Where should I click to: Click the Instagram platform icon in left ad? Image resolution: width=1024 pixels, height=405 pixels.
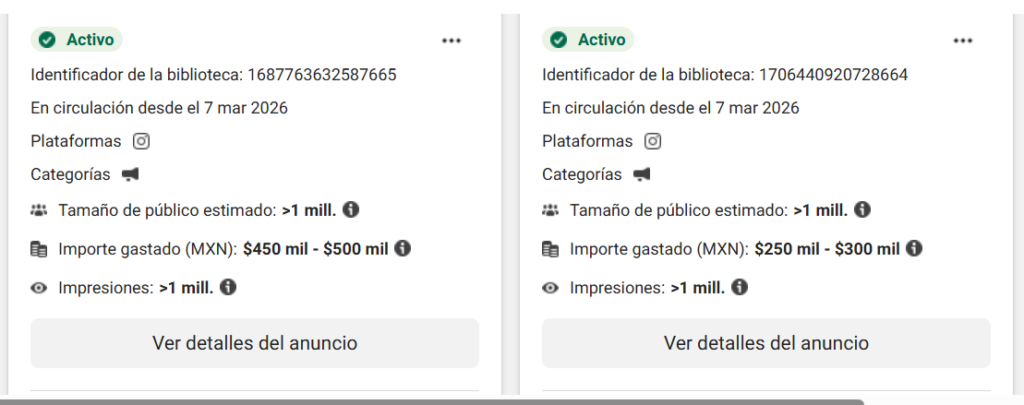142,141
